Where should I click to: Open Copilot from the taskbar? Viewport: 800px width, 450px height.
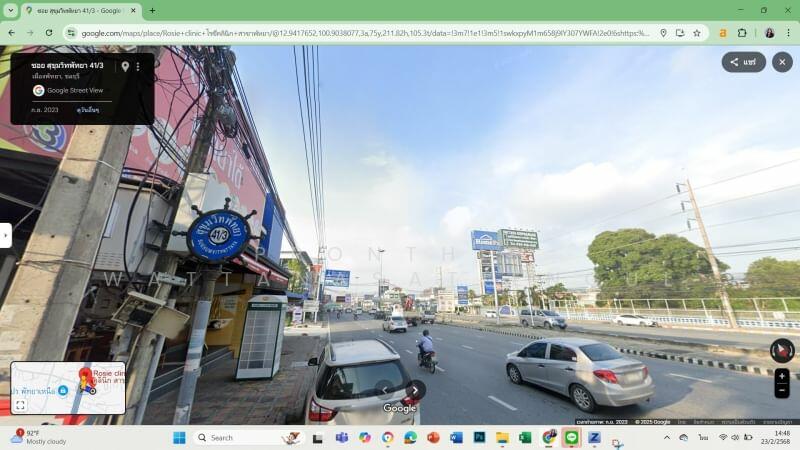[364, 438]
